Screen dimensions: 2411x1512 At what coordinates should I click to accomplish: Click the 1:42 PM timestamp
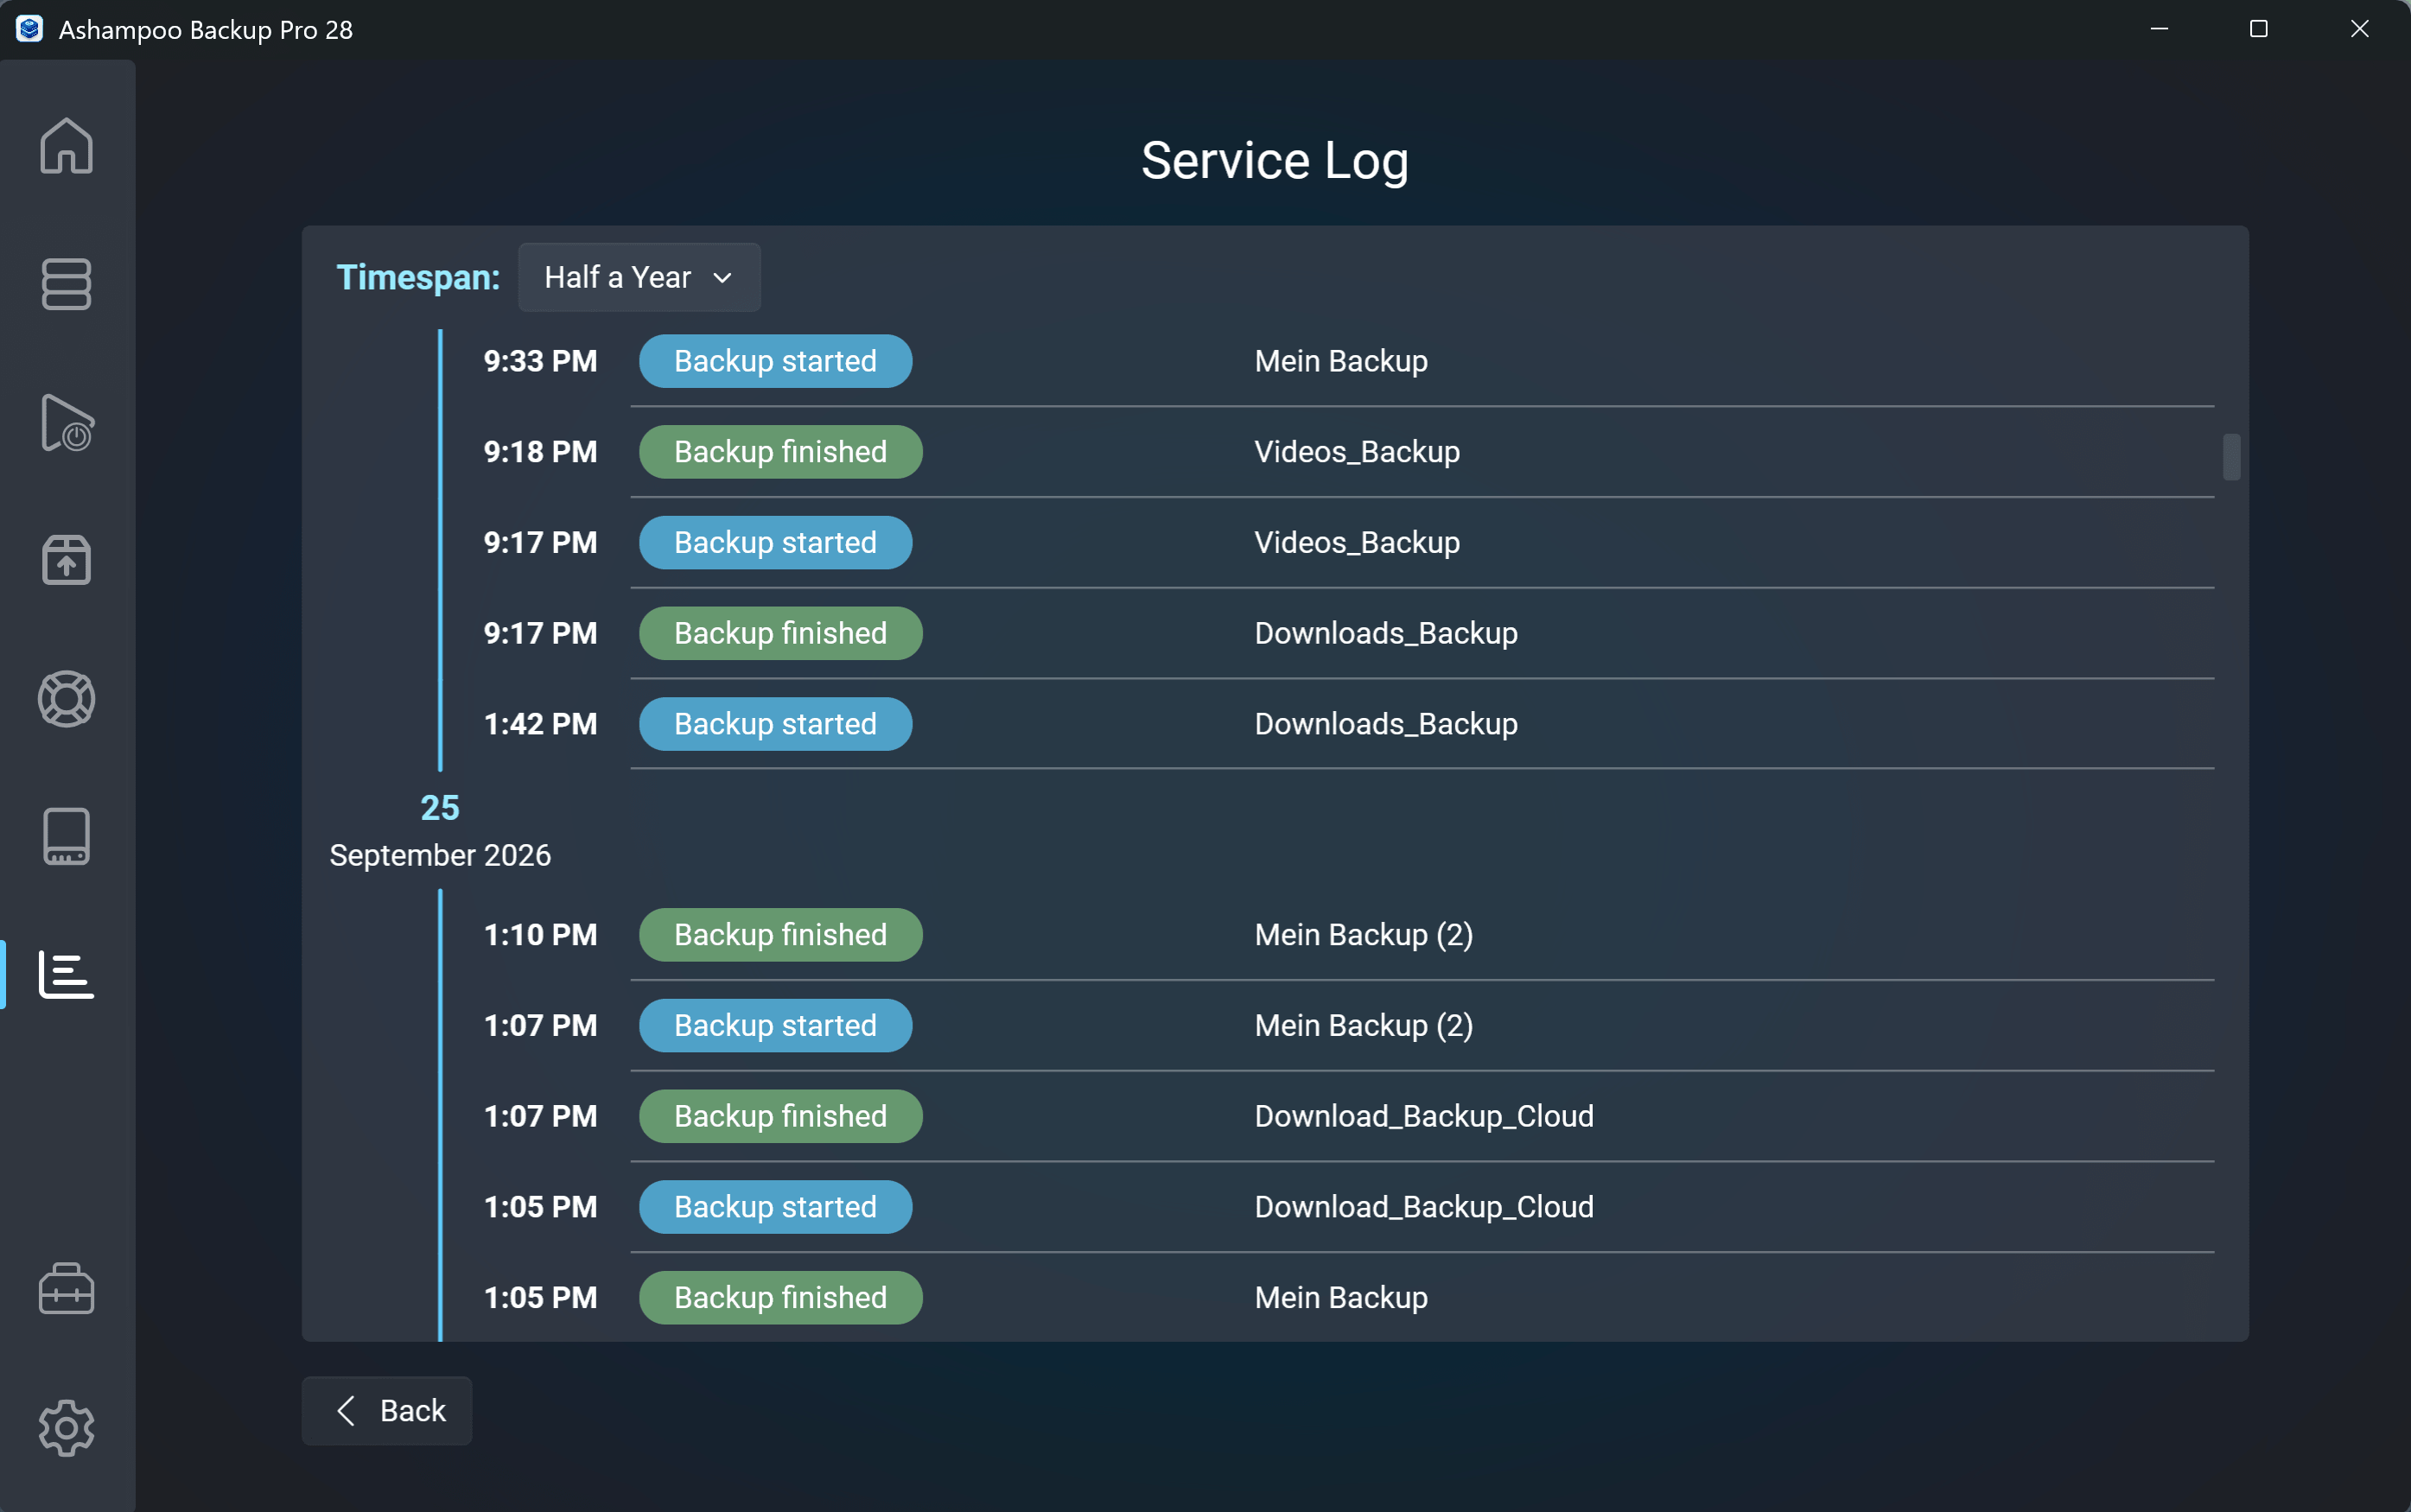click(541, 724)
